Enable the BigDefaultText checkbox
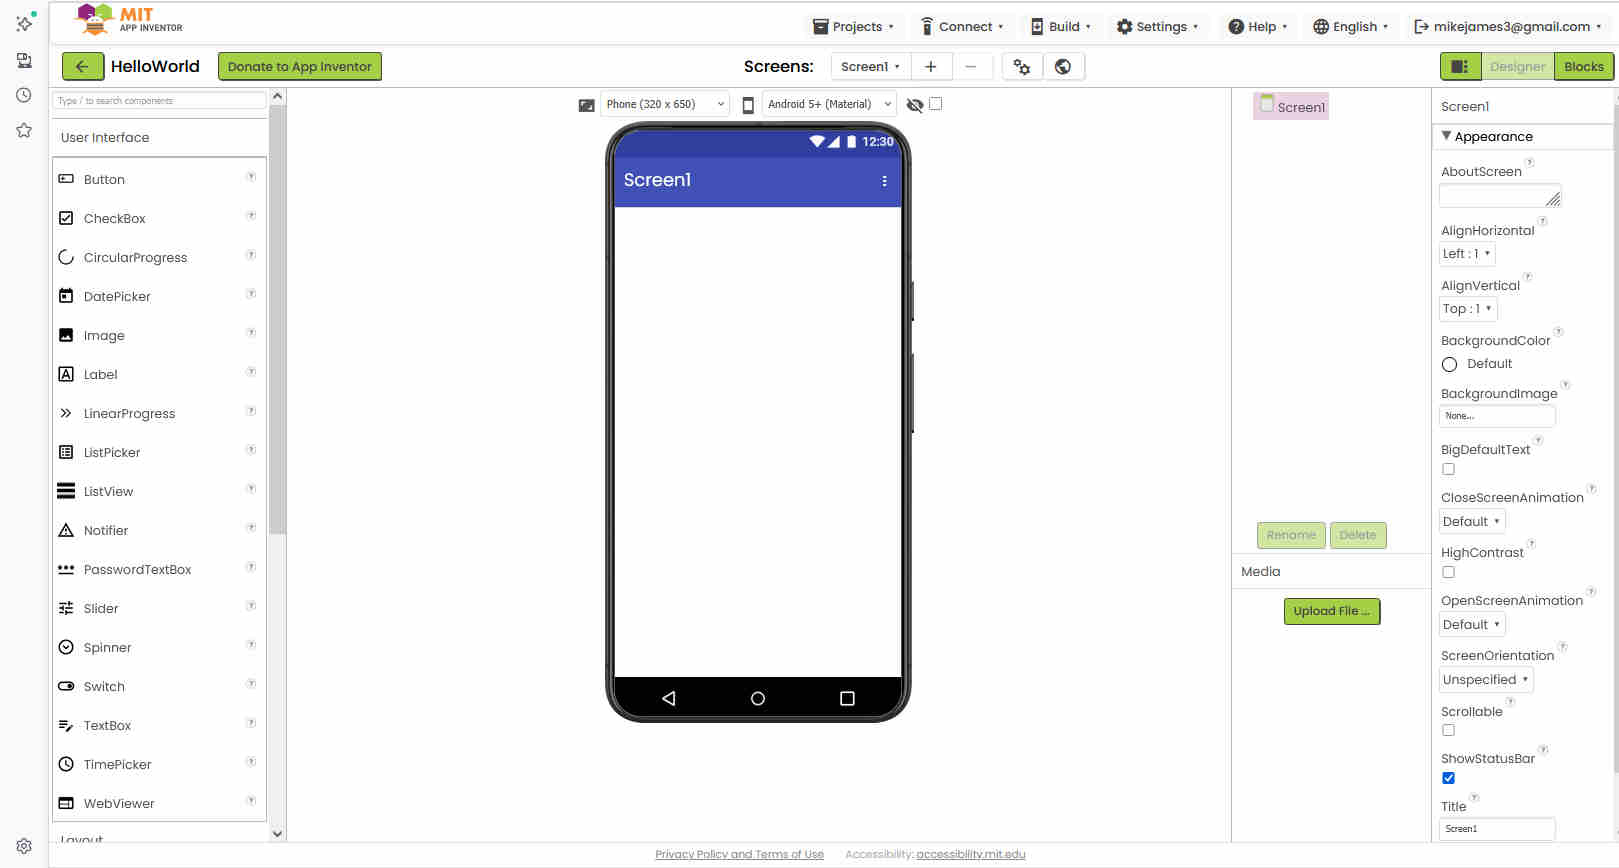Screen dimensions: 1619x868 click(1448, 469)
